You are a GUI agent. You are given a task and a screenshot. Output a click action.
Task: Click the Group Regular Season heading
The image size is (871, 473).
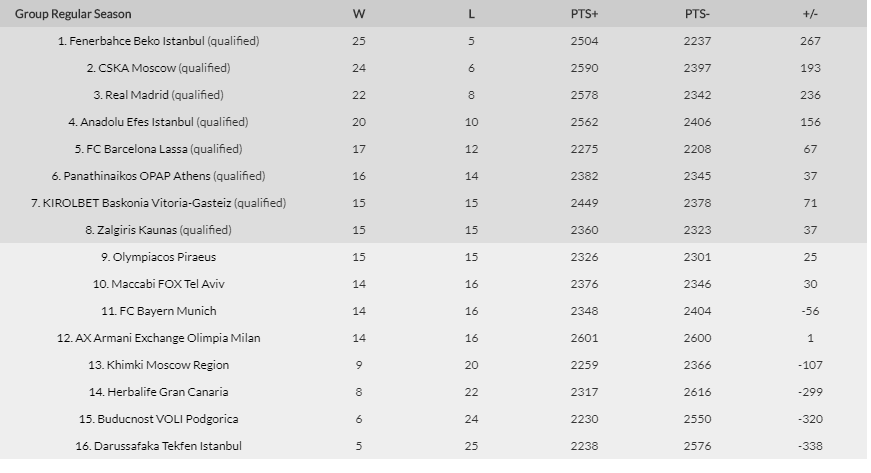click(x=73, y=14)
